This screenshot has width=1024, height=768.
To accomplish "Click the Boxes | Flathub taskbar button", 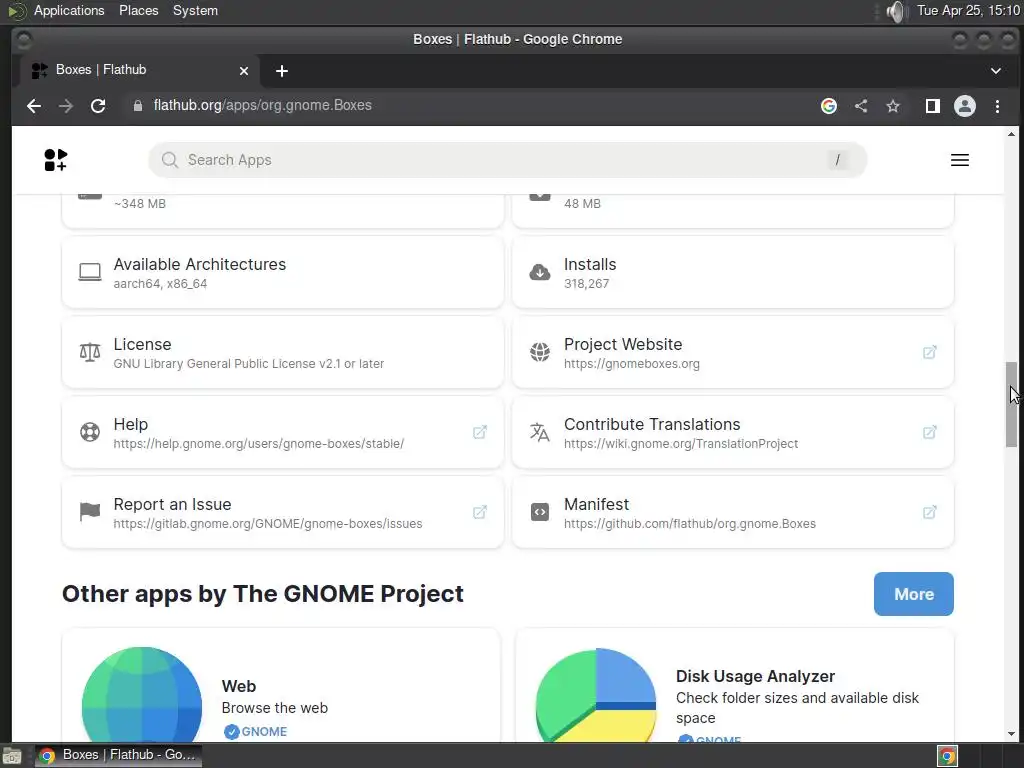I will tap(118, 756).
